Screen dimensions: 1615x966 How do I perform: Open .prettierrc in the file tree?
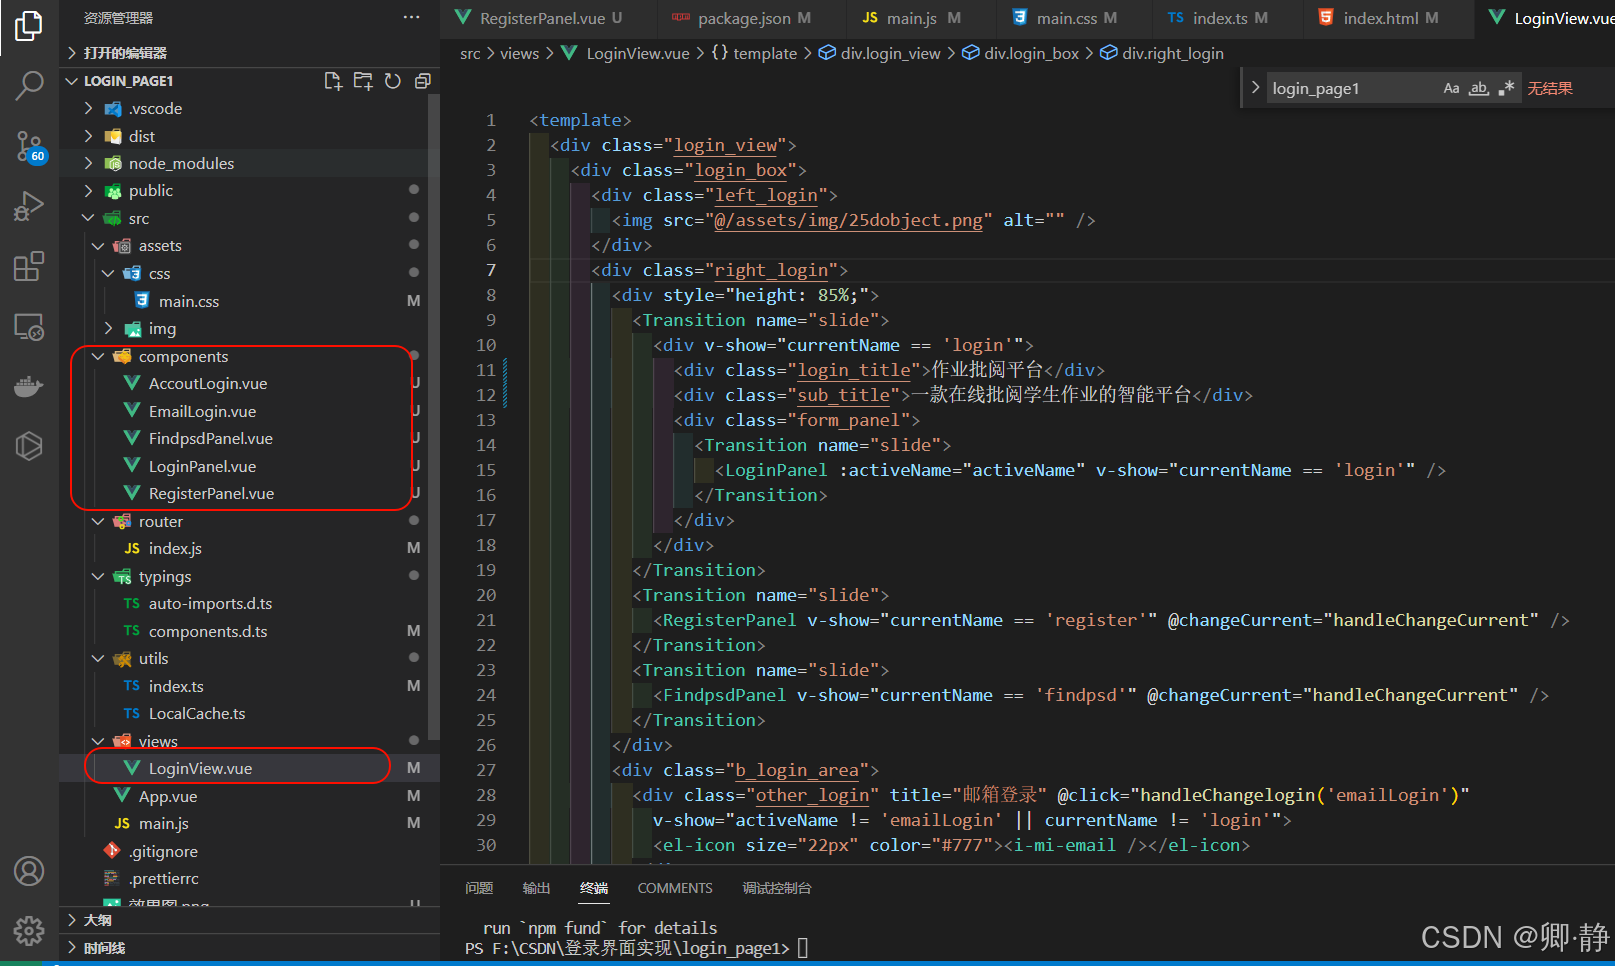(x=164, y=878)
